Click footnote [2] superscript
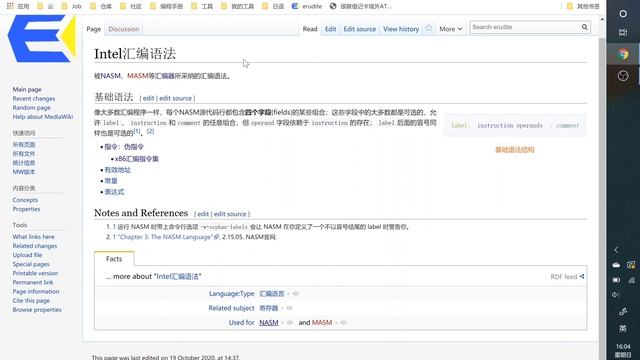The width and height of the screenshot is (640, 360). [151, 131]
